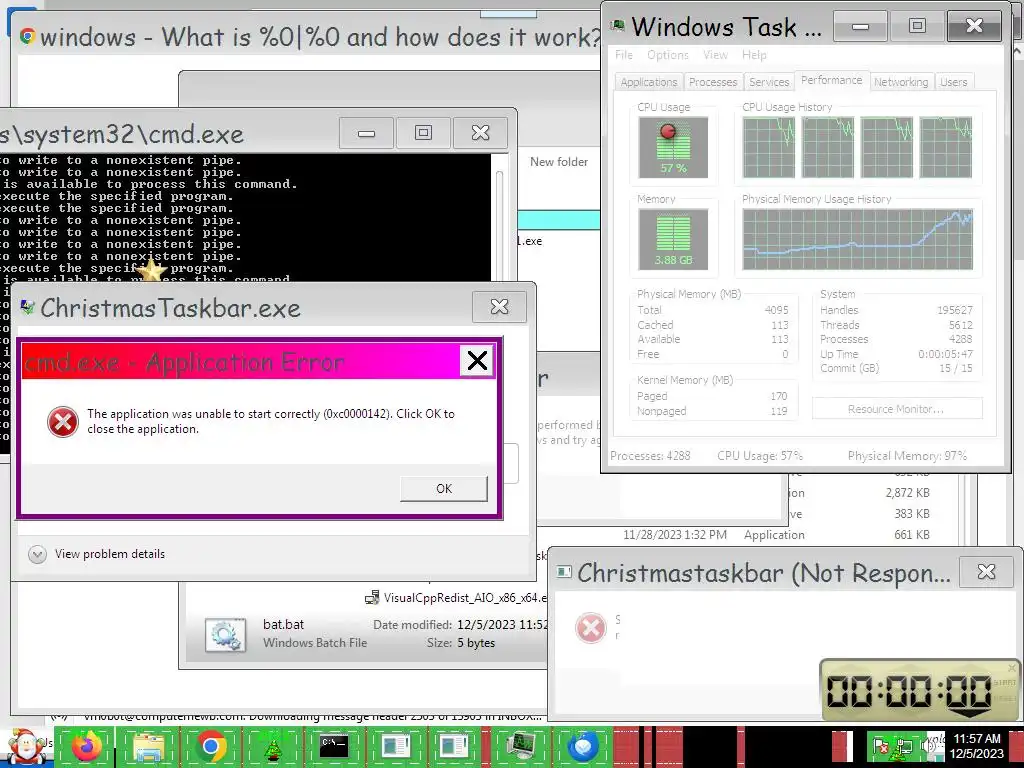
Task: Open the View menu in Task Manager
Action: (715, 55)
